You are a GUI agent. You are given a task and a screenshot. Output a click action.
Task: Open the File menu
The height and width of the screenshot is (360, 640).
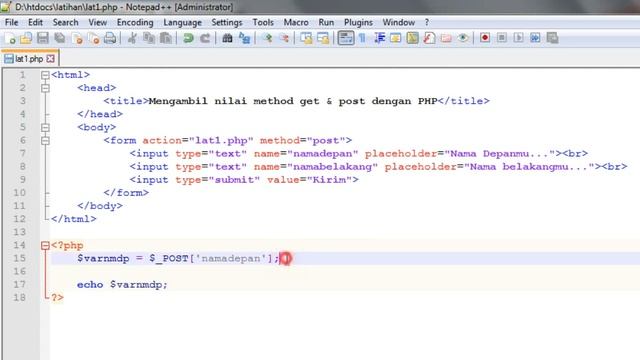(x=11, y=22)
